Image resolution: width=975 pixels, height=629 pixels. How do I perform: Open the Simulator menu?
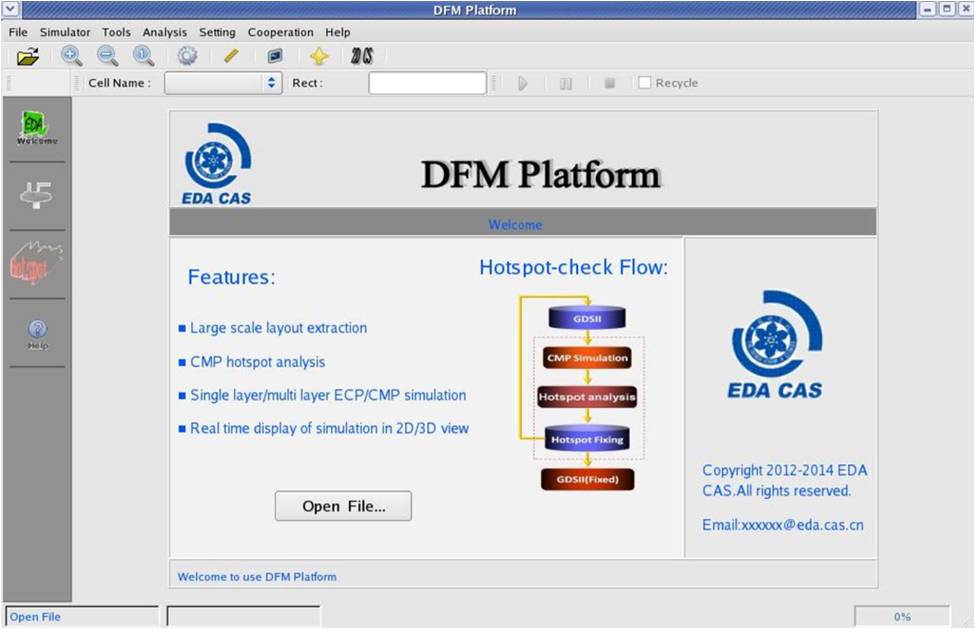click(x=65, y=32)
